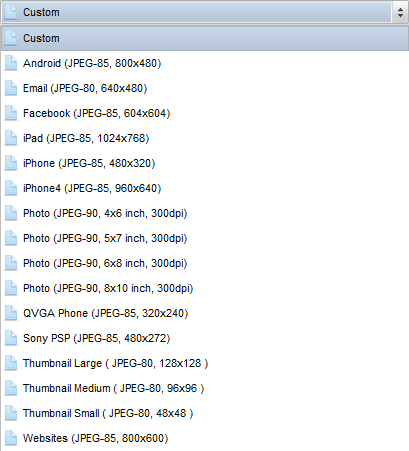Choose QVGA Phone (JPEG-85, 320x240) preset

pyautogui.click(x=205, y=313)
